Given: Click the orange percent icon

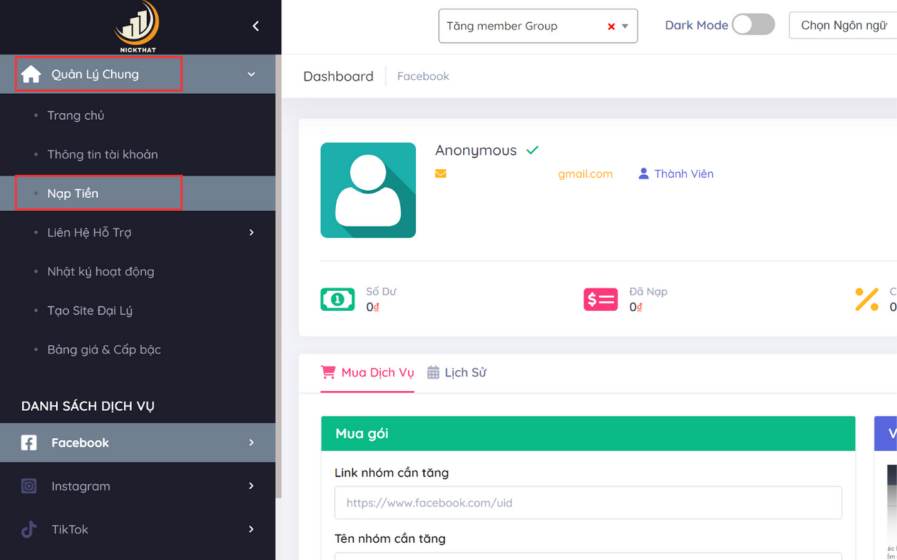Looking at the screenshot, I should tap(867, 299).
